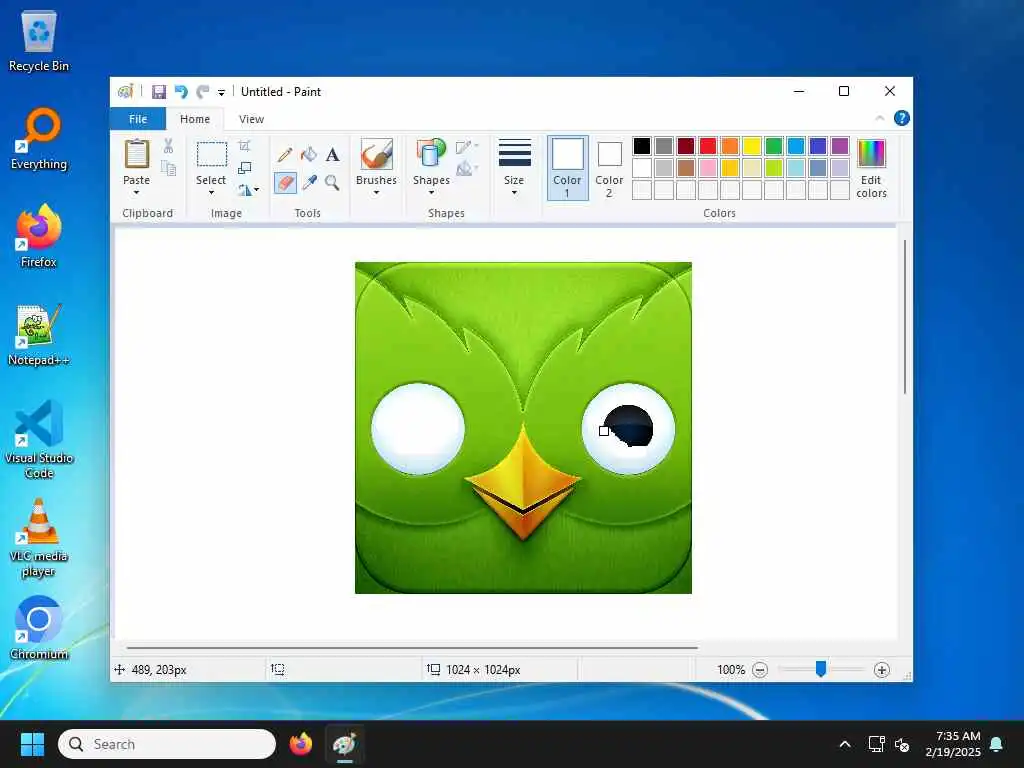
Task: Switch to the Home tab
Action: 195,119
